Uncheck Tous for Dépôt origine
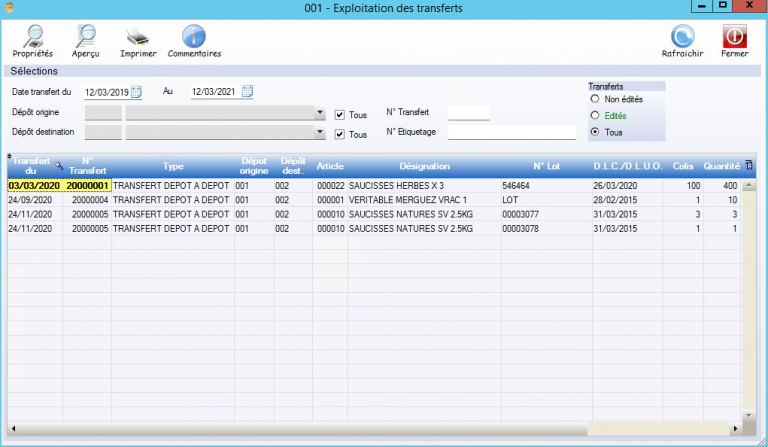 point(340,114)
